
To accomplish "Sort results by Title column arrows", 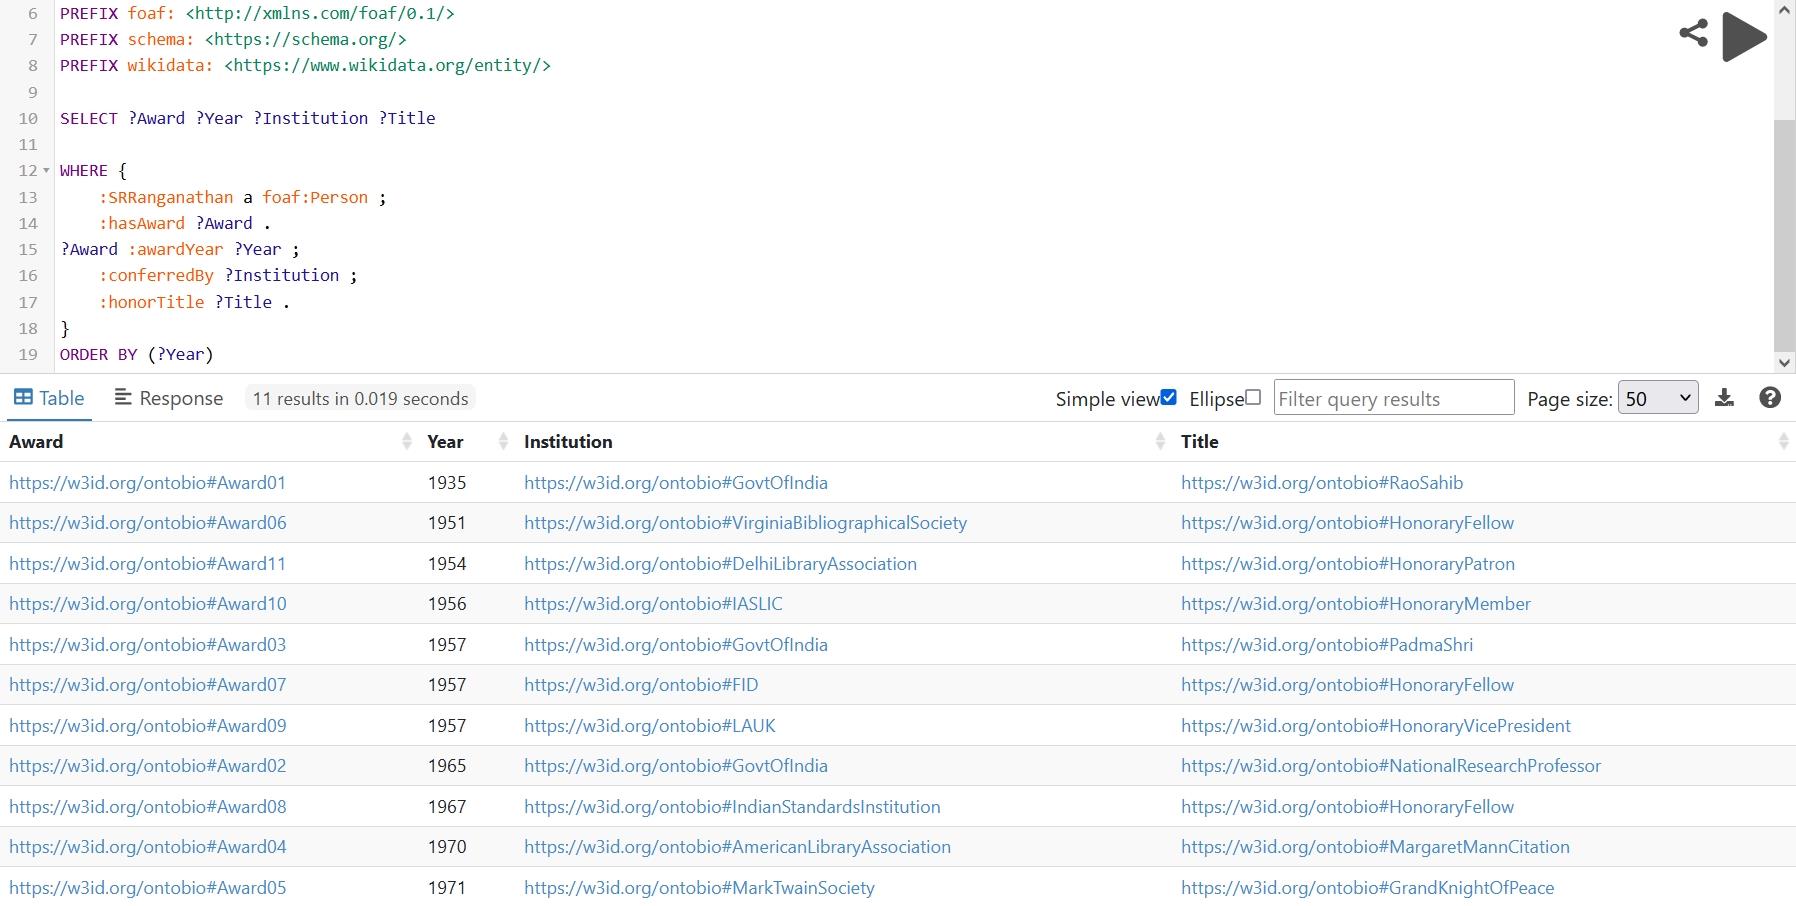I will (1783, 442).
